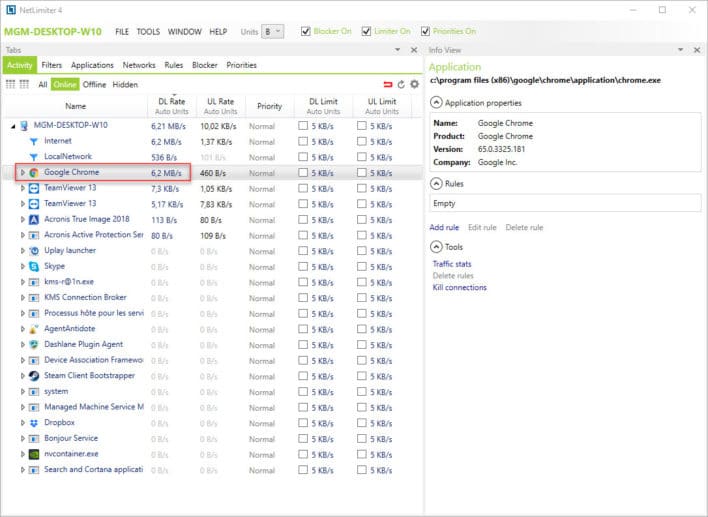Click the Add rule link
Screen dimensions: 708x517
444,227
